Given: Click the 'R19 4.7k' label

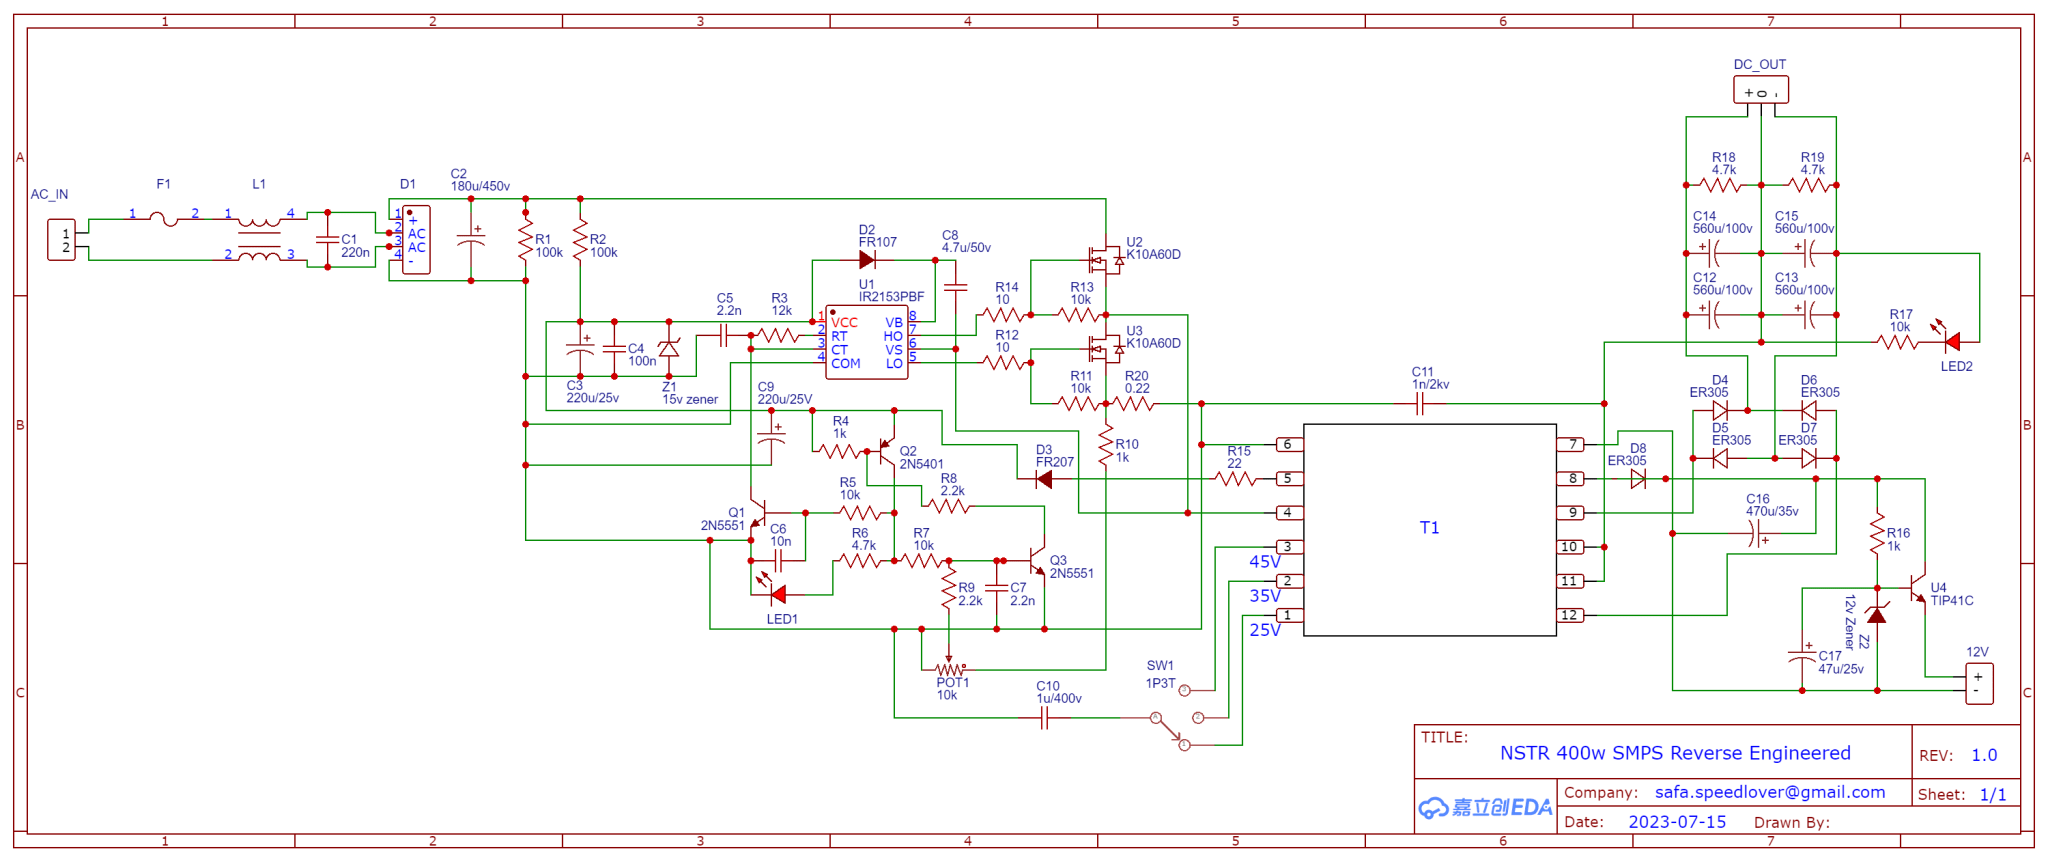Looking at the screenshot, I should point(1813,164).
